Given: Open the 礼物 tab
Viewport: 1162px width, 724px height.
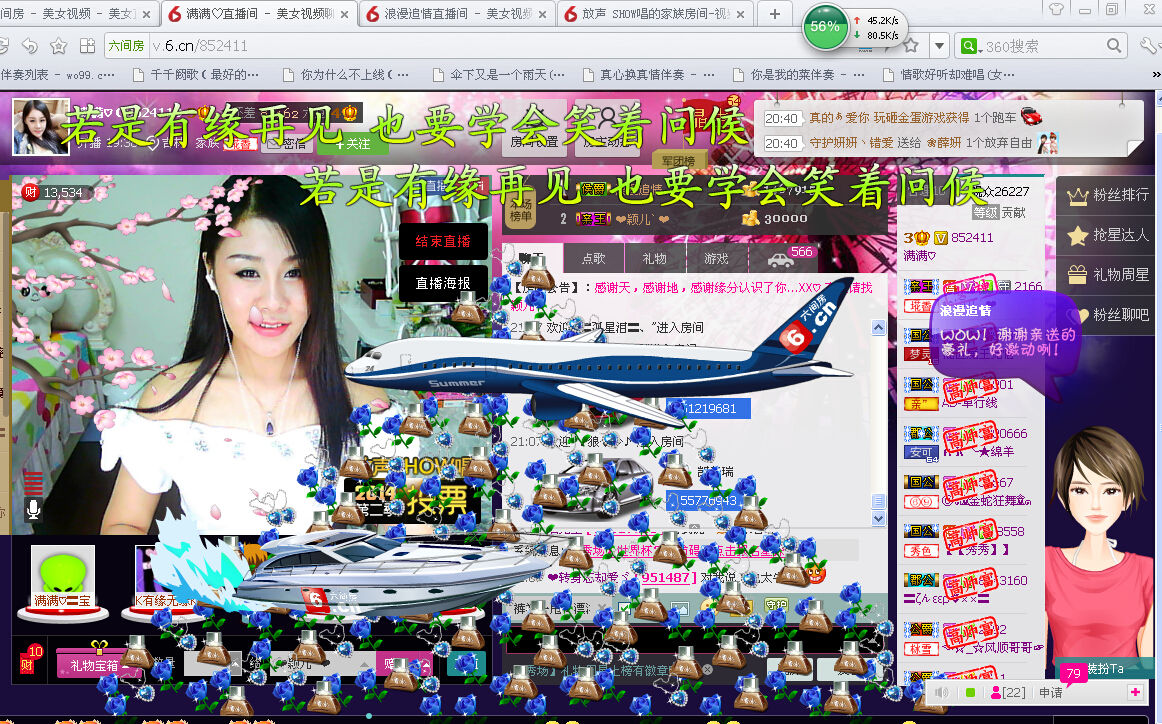Looking at the screenshot, I should (654, 258).
